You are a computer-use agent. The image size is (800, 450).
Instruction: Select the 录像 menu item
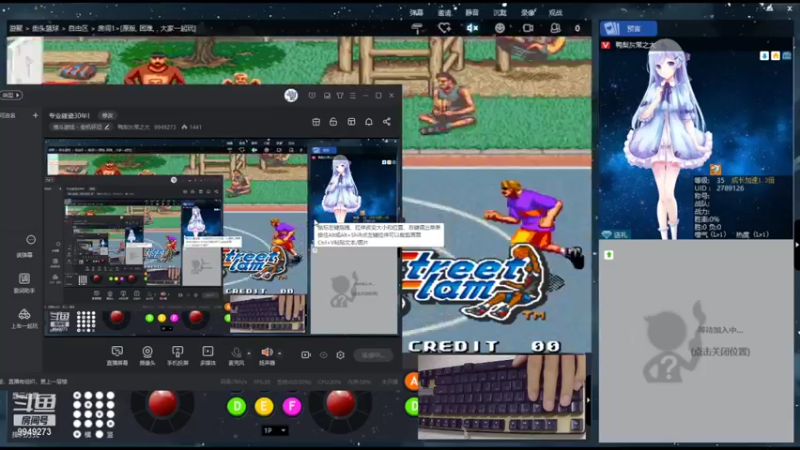[528, 12]
